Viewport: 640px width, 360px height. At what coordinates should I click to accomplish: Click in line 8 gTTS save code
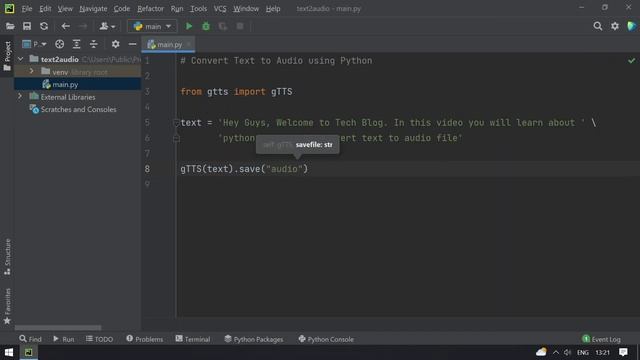[x=244, y=169]
